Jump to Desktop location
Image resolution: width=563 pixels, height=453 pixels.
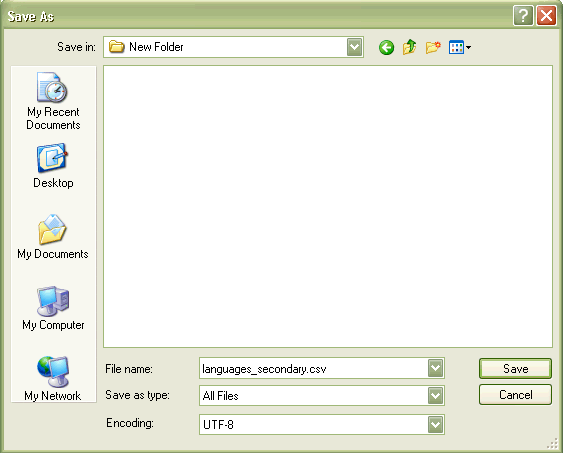53,166
